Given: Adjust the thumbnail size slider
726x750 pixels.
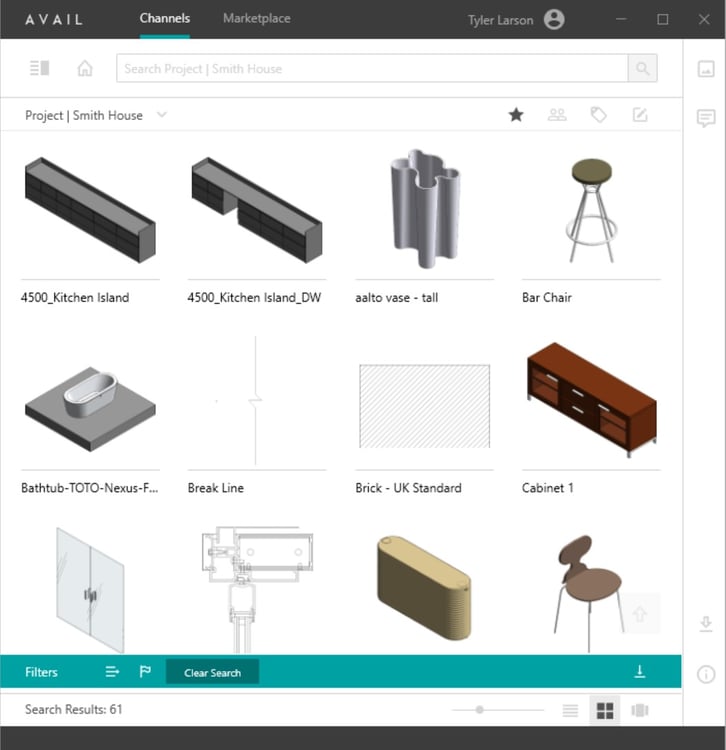Looking at the screenshot, I should pos(480,710).
